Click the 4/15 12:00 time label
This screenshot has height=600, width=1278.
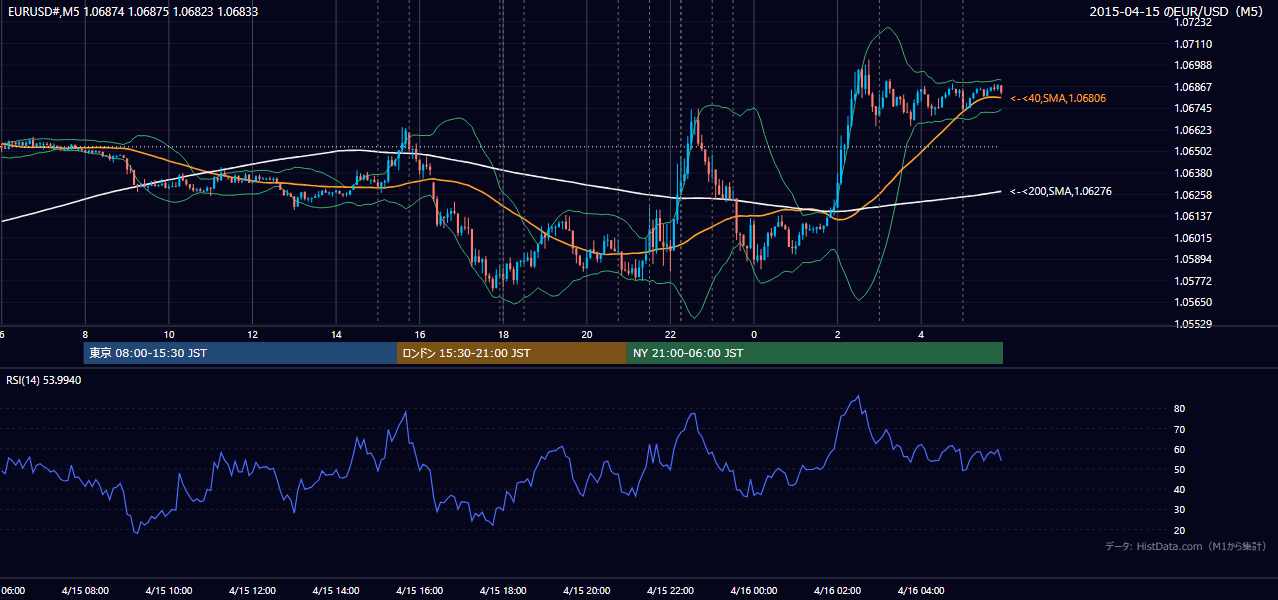coord(252,591)
